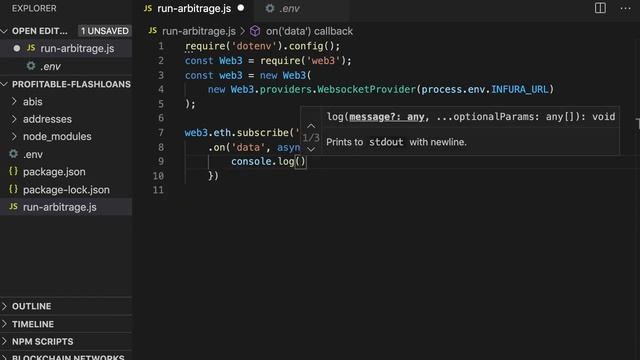Click the EXPLORER panel title
This screenshot has height=360, width=640.
34,9
